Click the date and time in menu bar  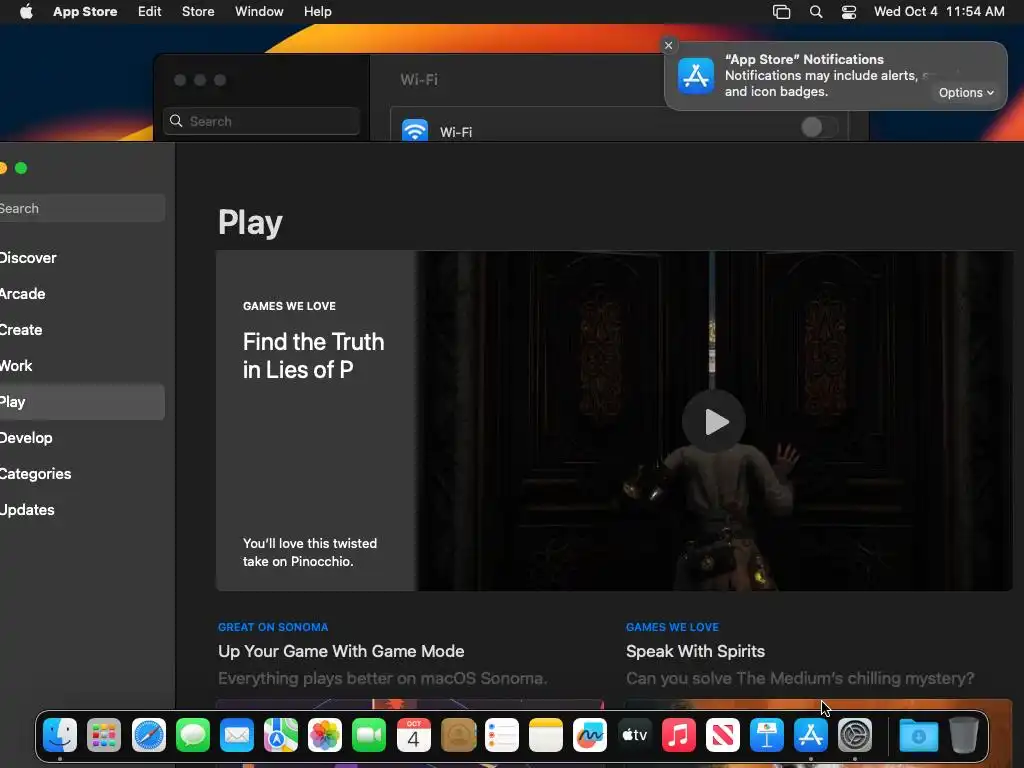[939, 11]
